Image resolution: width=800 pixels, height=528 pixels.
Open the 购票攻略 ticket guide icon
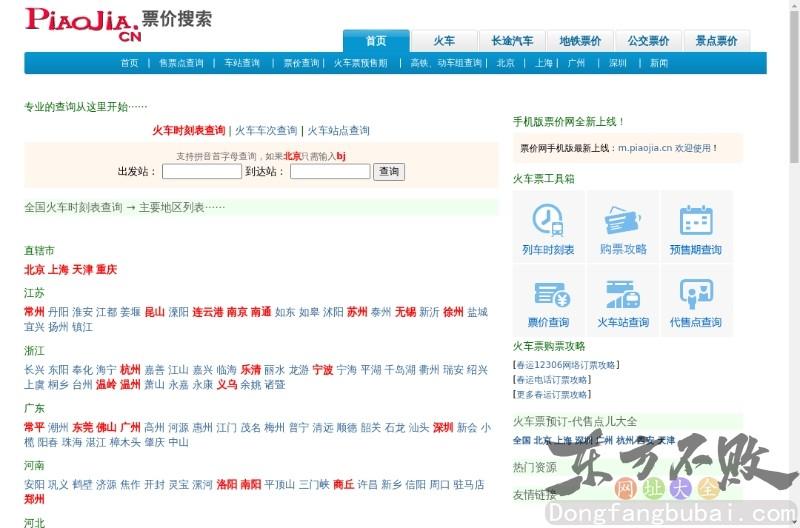coord(623,228)
